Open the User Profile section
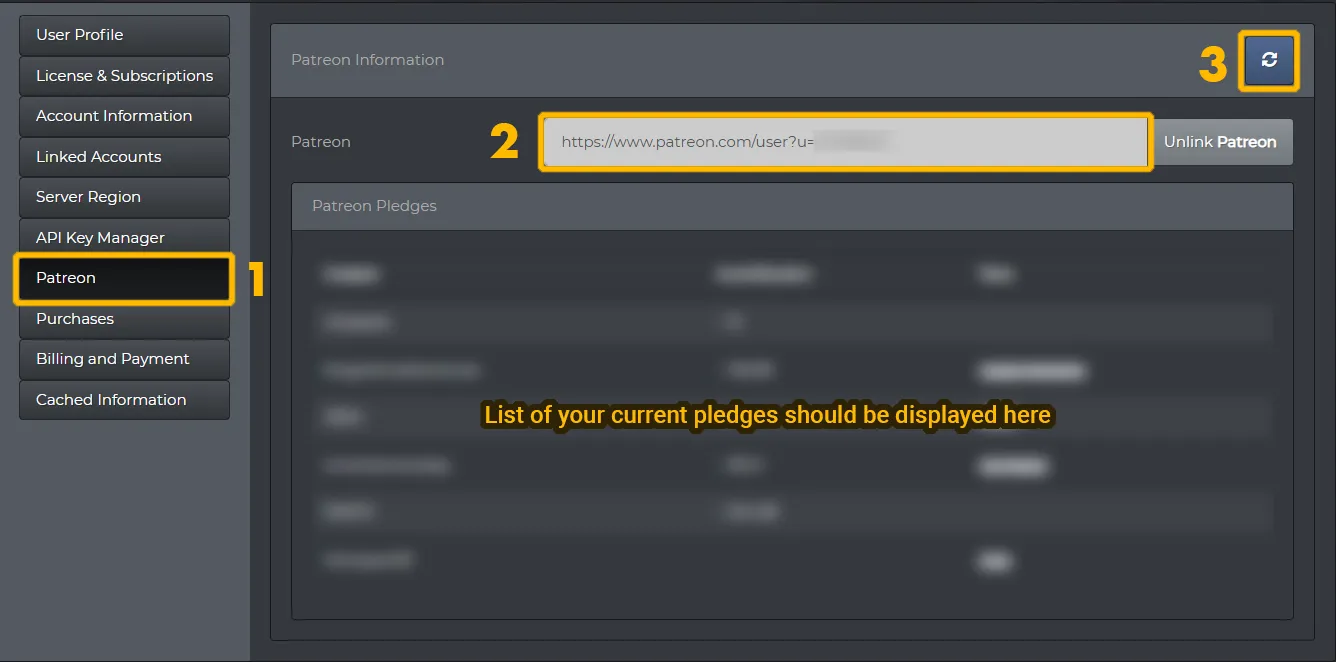The width and height of the screenshot is (1336, 662). (124, 35)
